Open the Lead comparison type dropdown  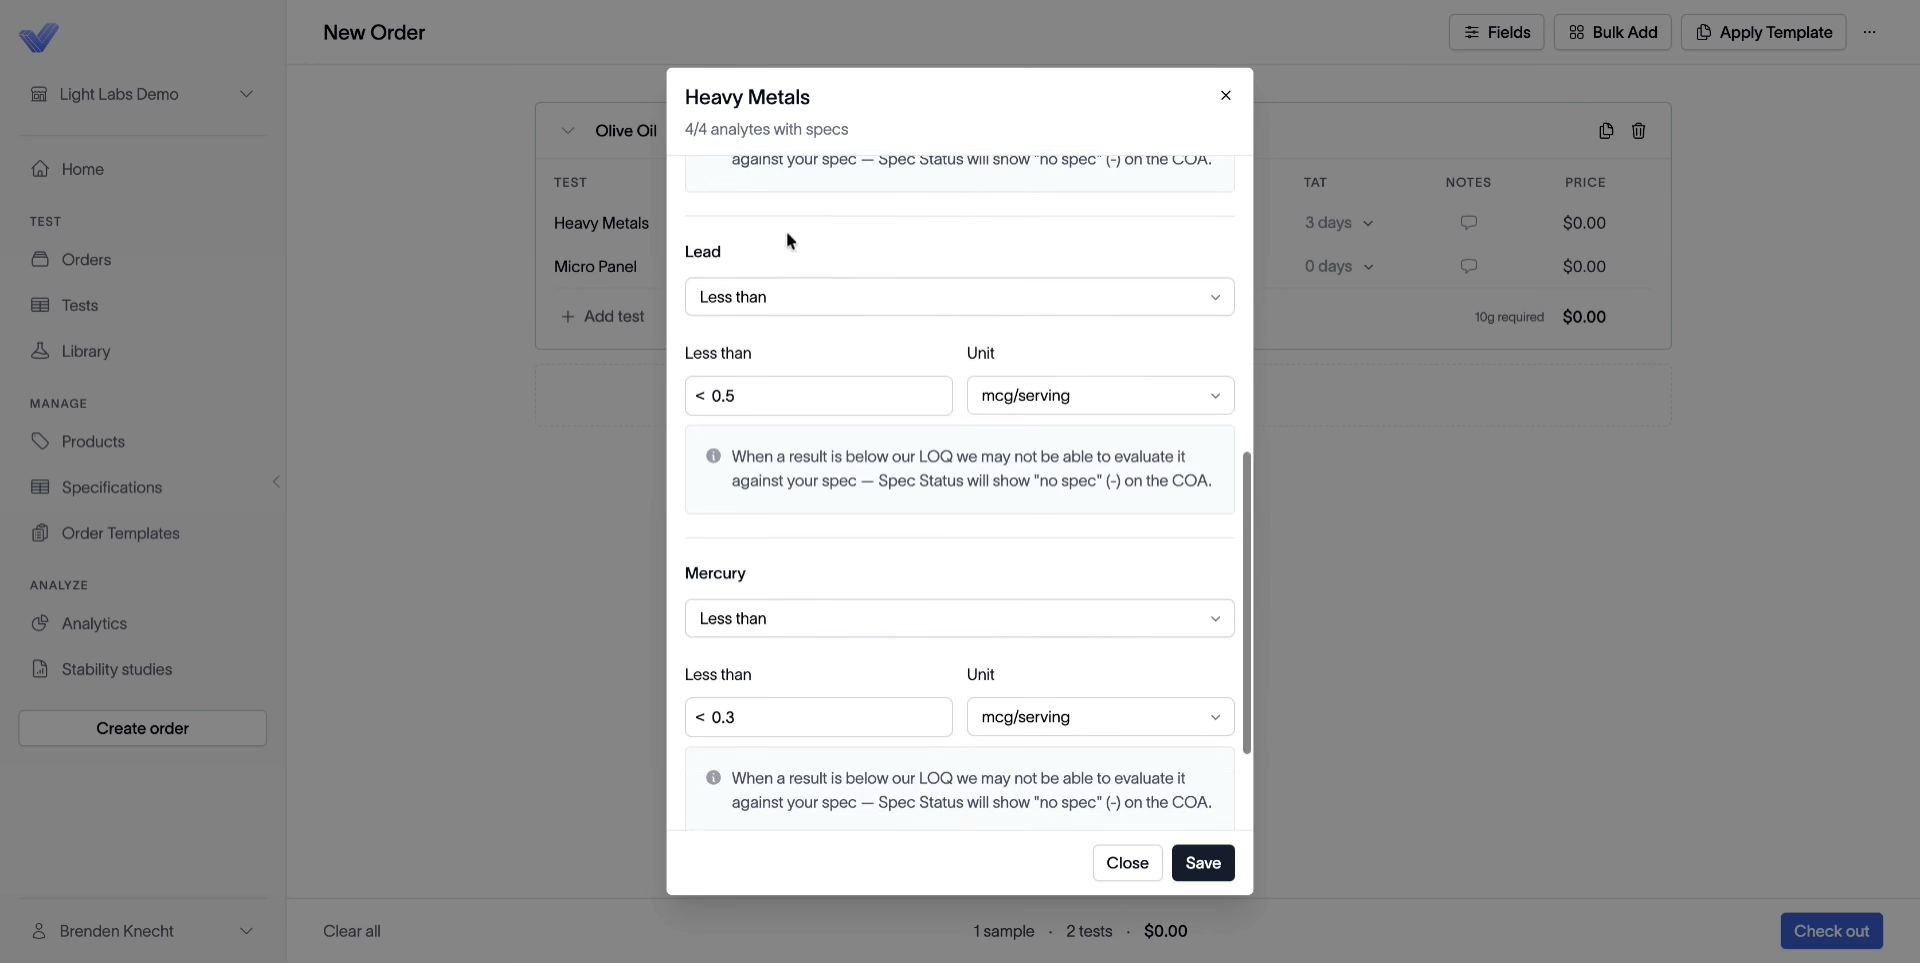[959, 297]
